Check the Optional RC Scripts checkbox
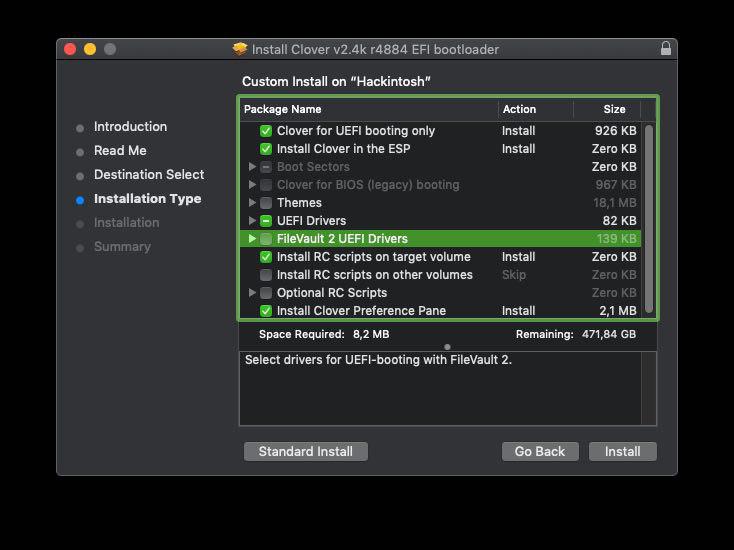734x550 pixels. [266, 293]
